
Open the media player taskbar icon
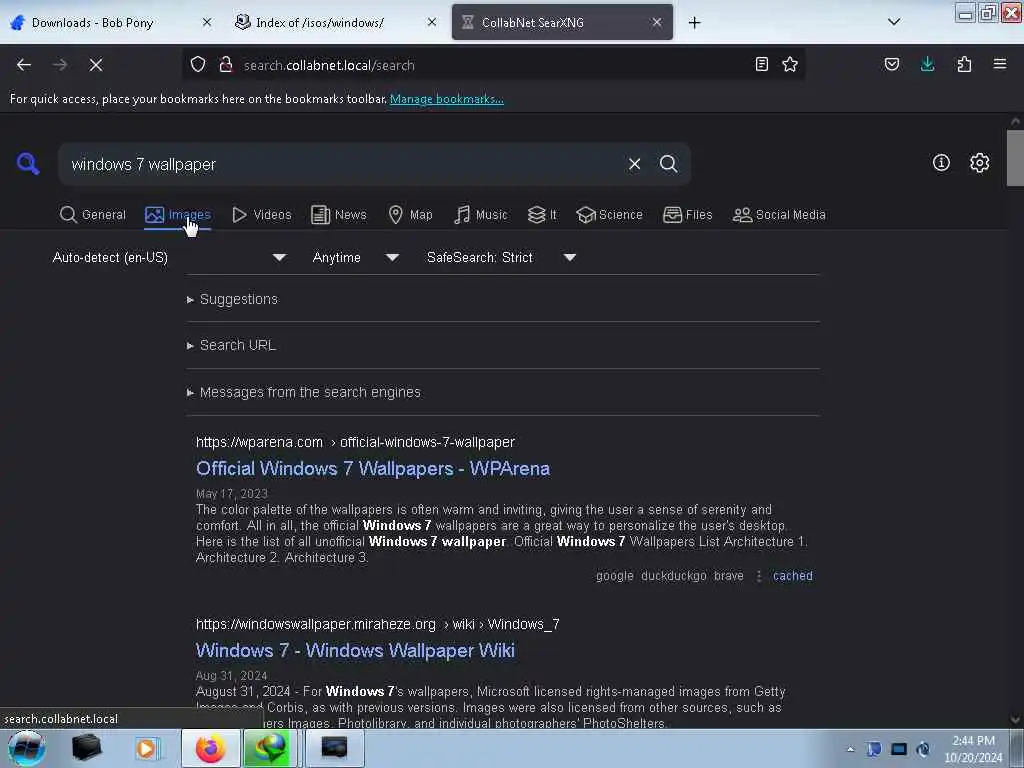[147, 748]
